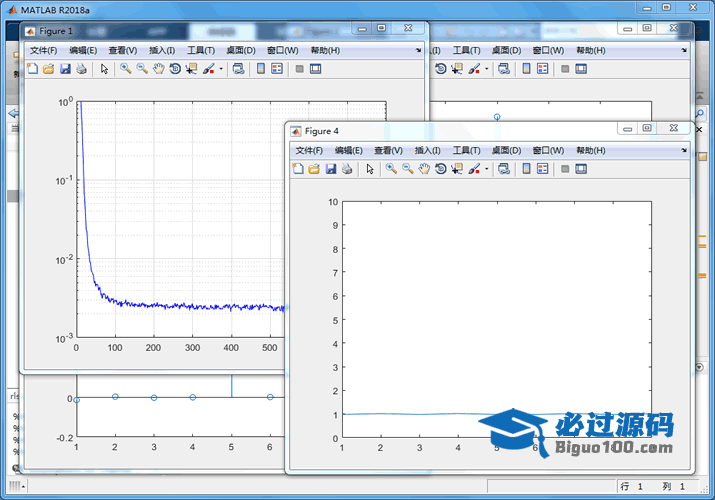Click dock arrow in Figure 1 menu bar
Screen dimensions: 715x500
pos(419,51)
